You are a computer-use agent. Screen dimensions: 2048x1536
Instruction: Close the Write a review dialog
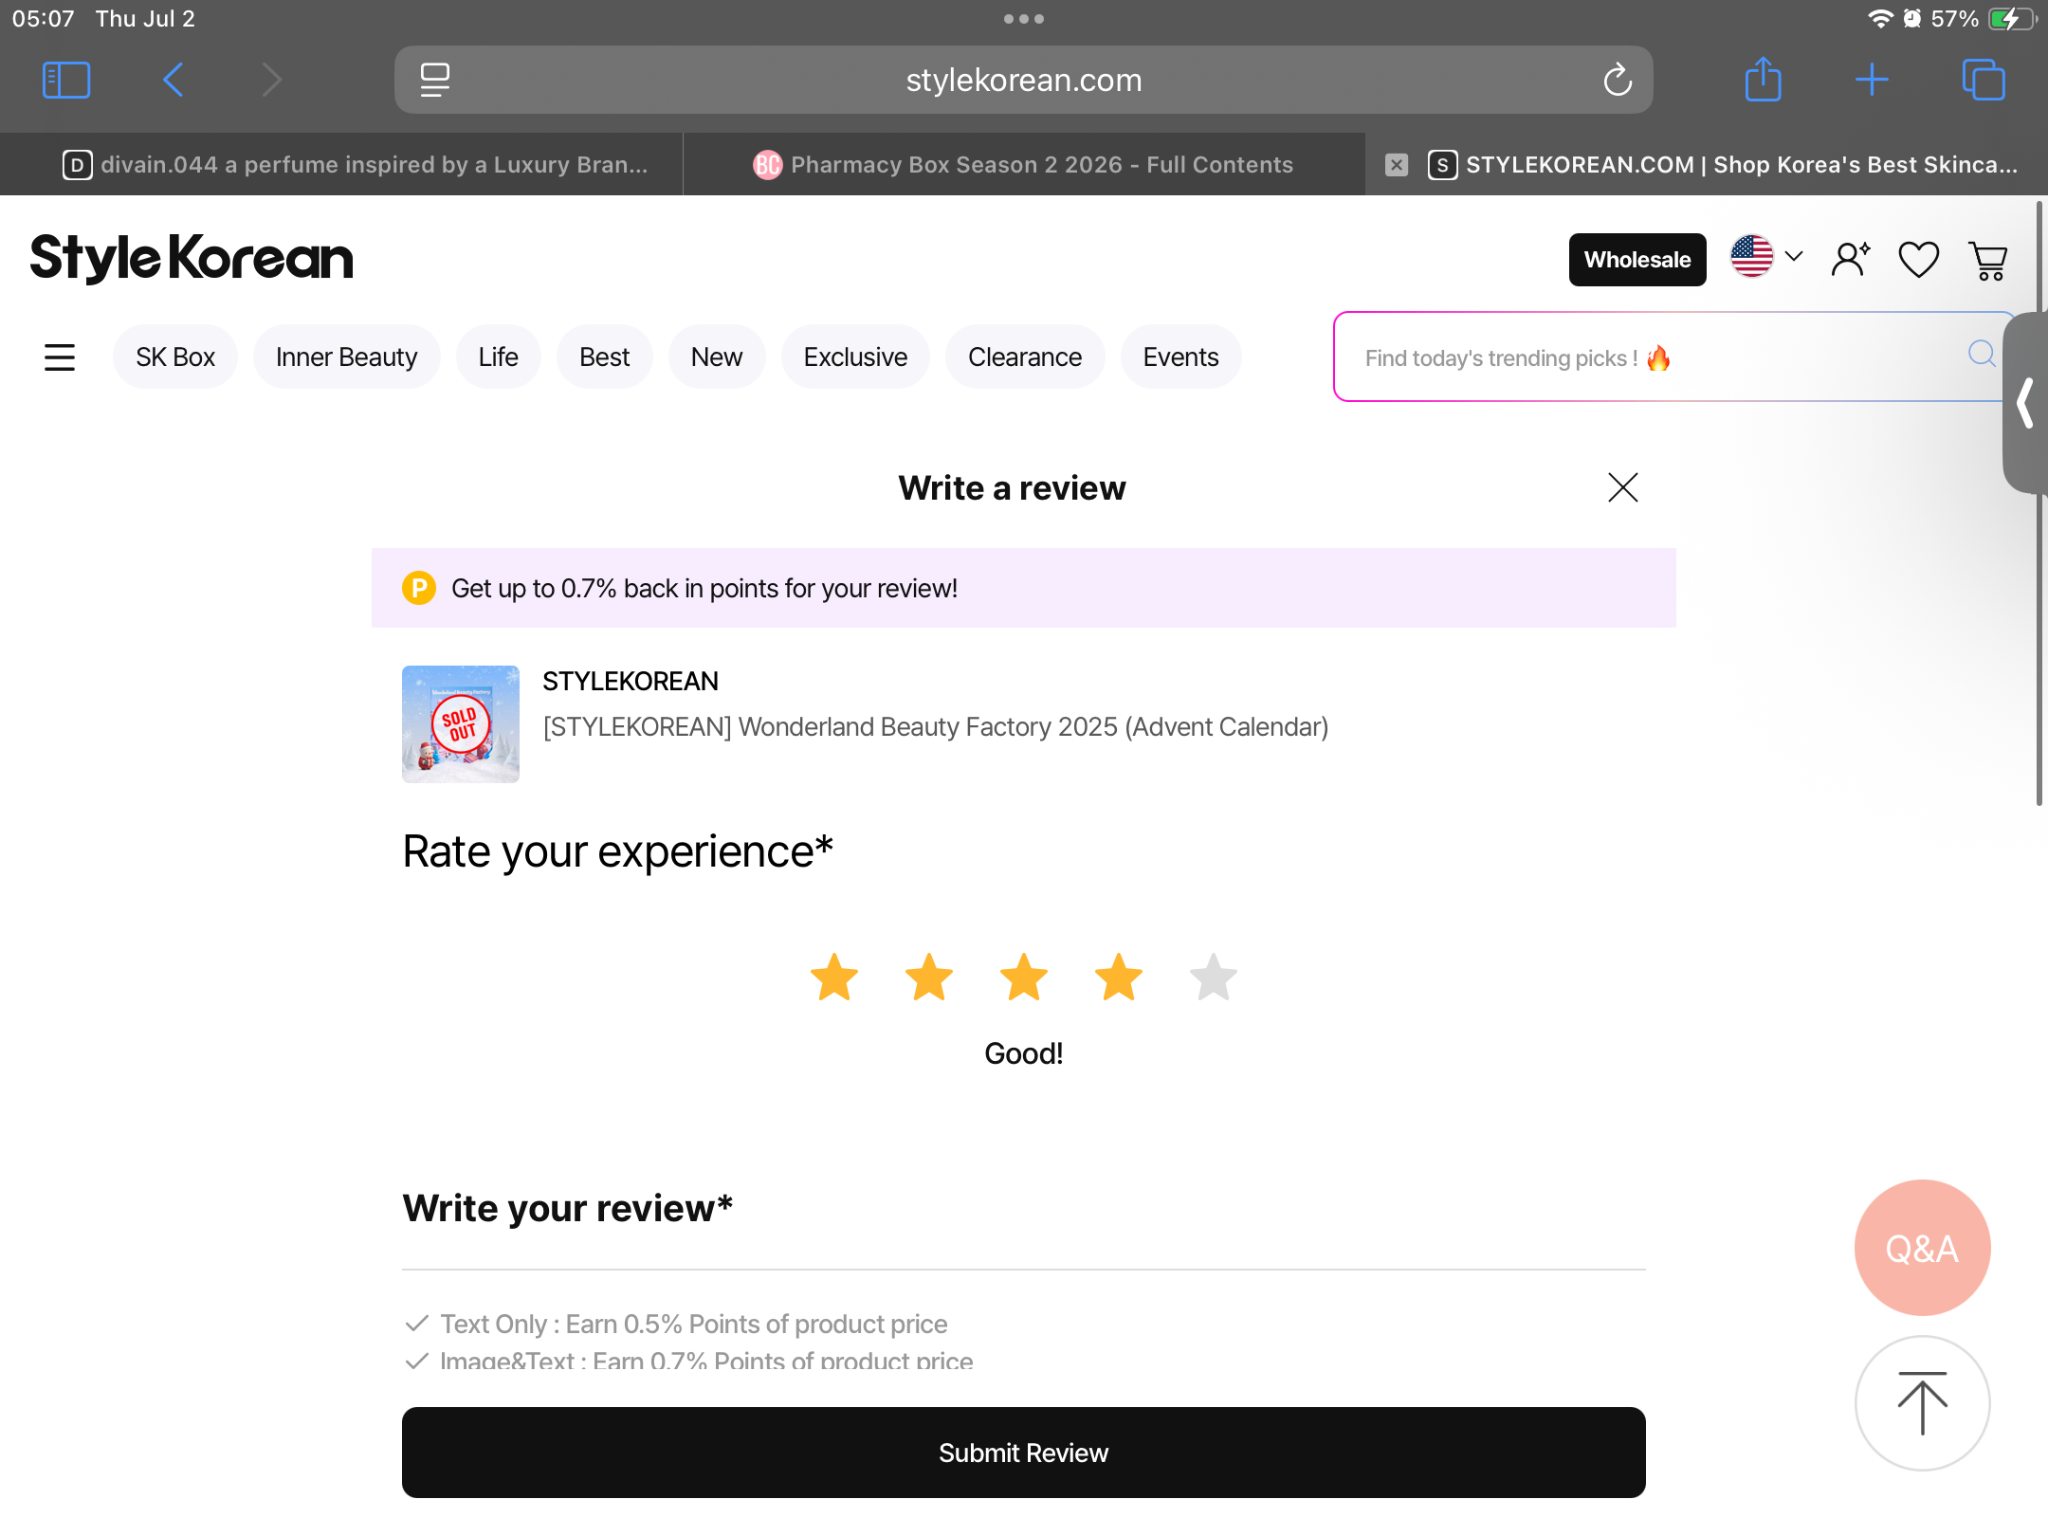(x=1622, y=488)
